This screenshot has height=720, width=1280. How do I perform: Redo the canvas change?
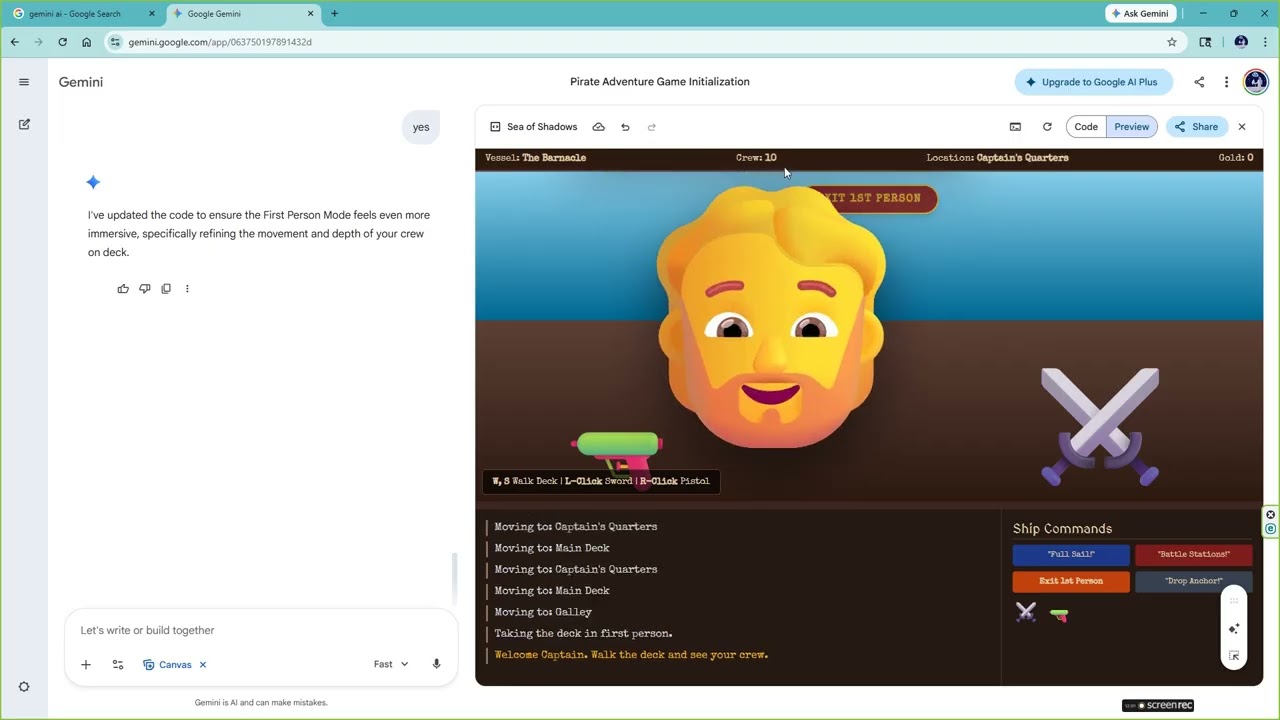pos(652,127)
